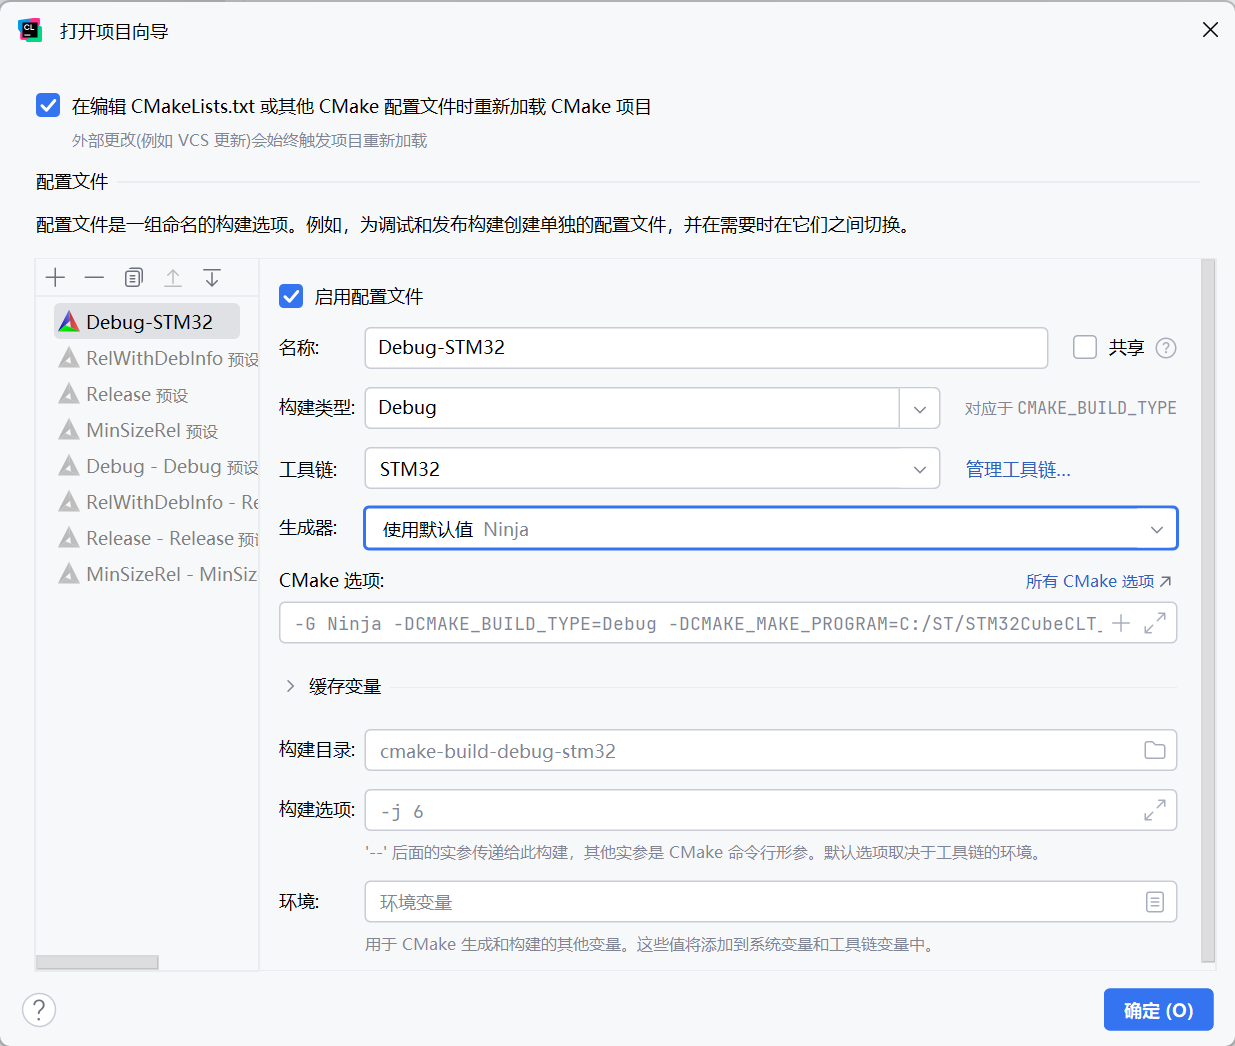Click the 确定 (O) button

[x=1158, y=1010]
